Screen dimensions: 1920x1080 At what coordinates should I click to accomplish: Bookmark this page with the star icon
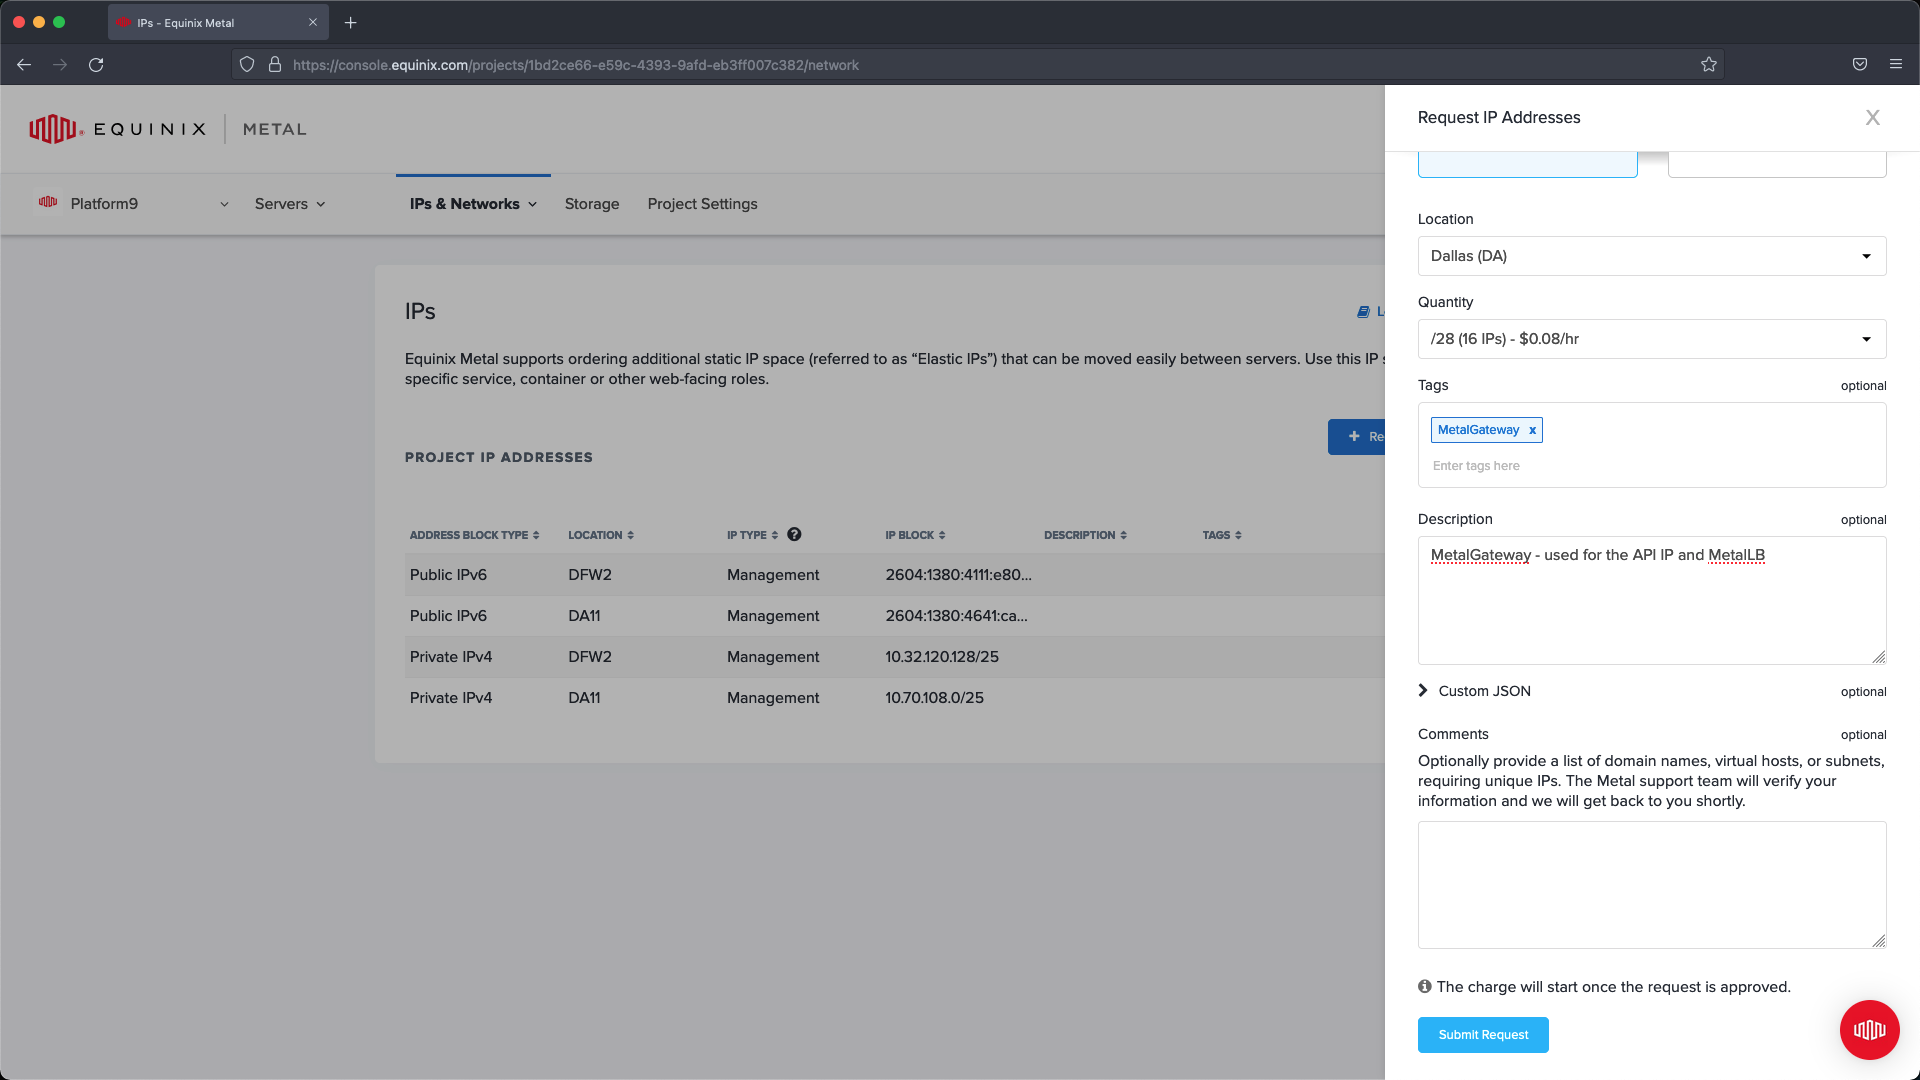(x=1709, y=65)
